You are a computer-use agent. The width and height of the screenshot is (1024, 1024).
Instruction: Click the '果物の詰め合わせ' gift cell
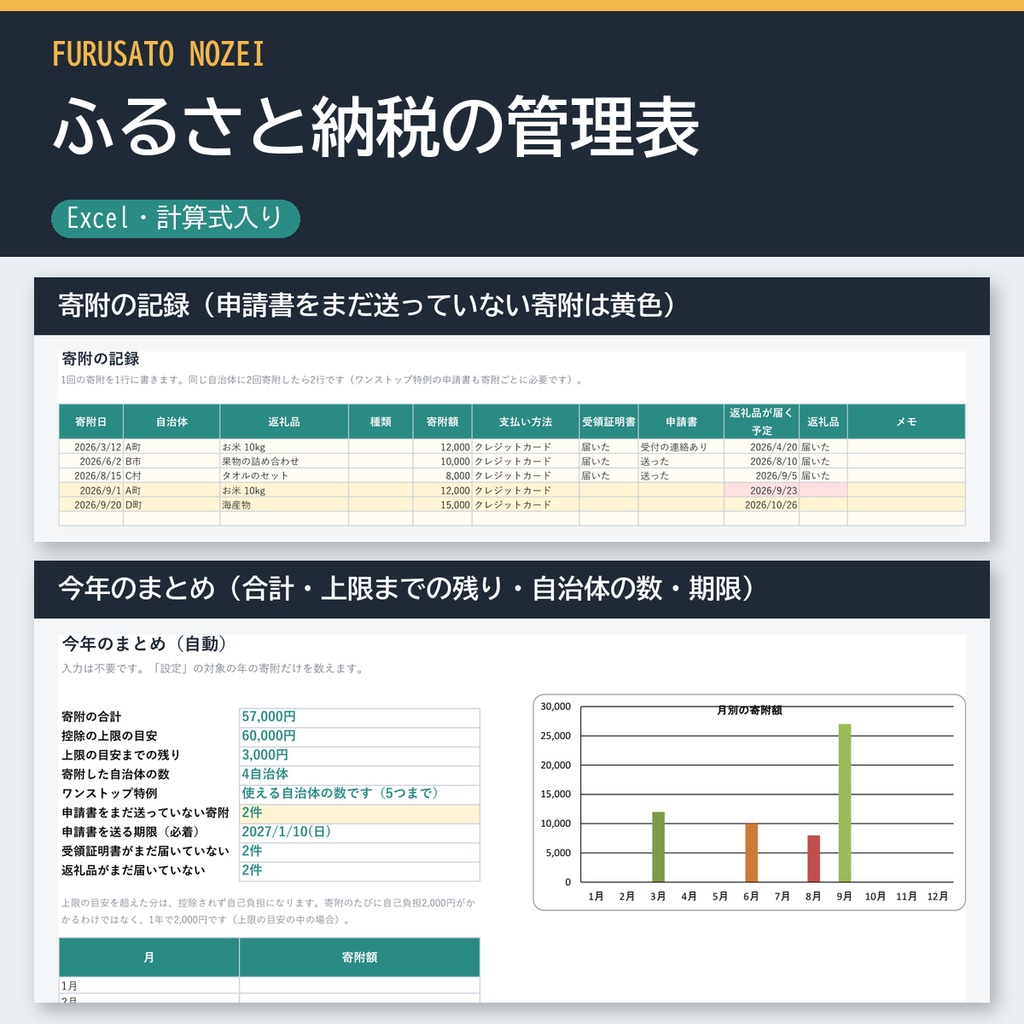(x=284, y=462)
